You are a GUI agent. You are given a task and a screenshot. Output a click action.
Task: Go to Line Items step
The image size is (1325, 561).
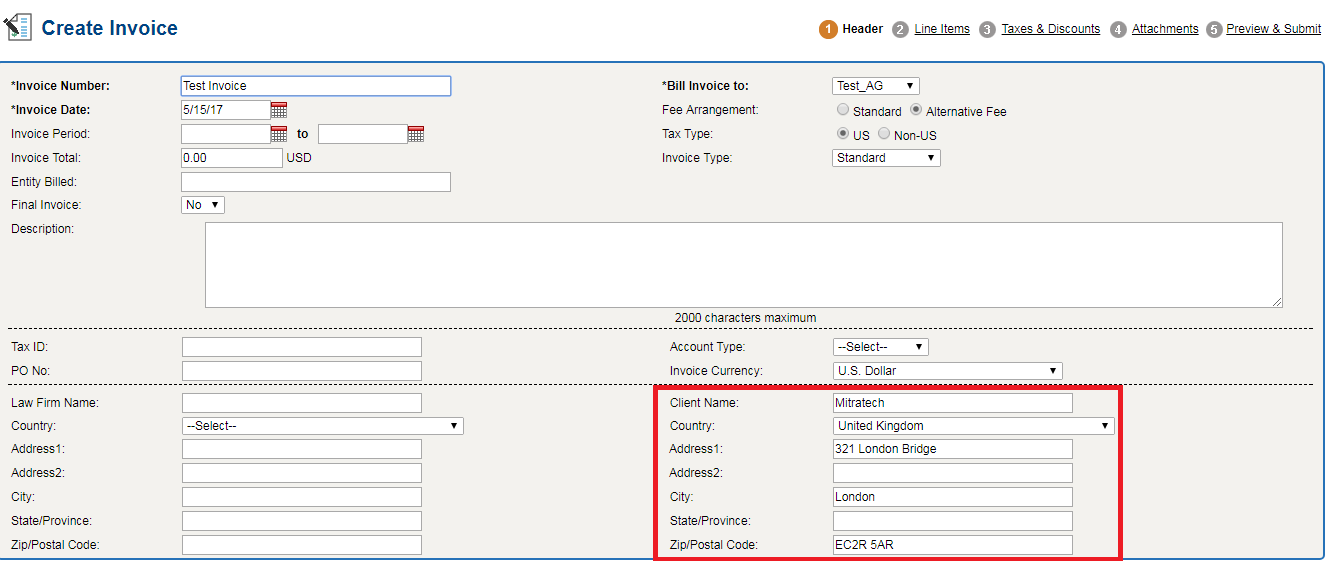(942, 29)
